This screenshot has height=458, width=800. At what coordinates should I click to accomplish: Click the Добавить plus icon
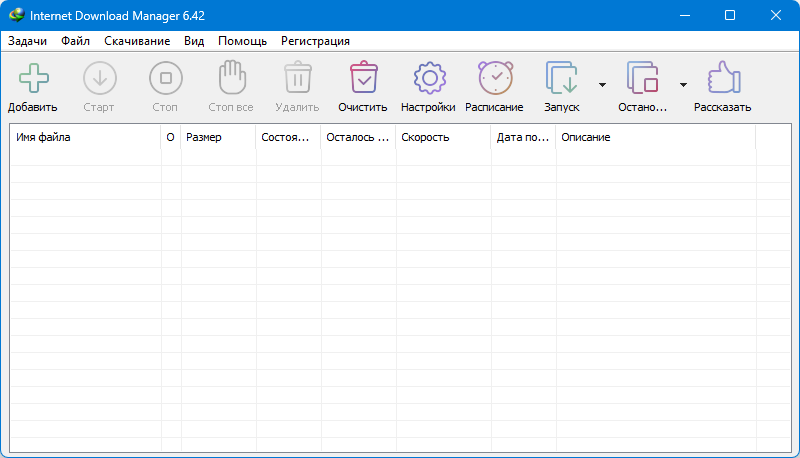pos(34,78)
